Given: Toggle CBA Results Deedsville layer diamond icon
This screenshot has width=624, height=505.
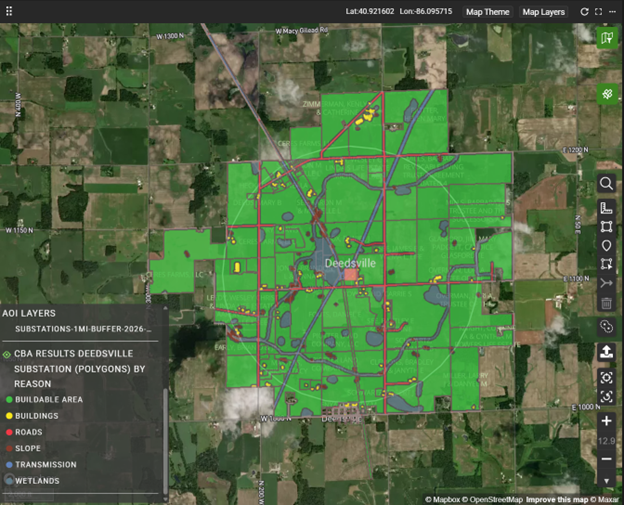Looking at the screenshot, I should pyautogui.click(x=7, y=354).
